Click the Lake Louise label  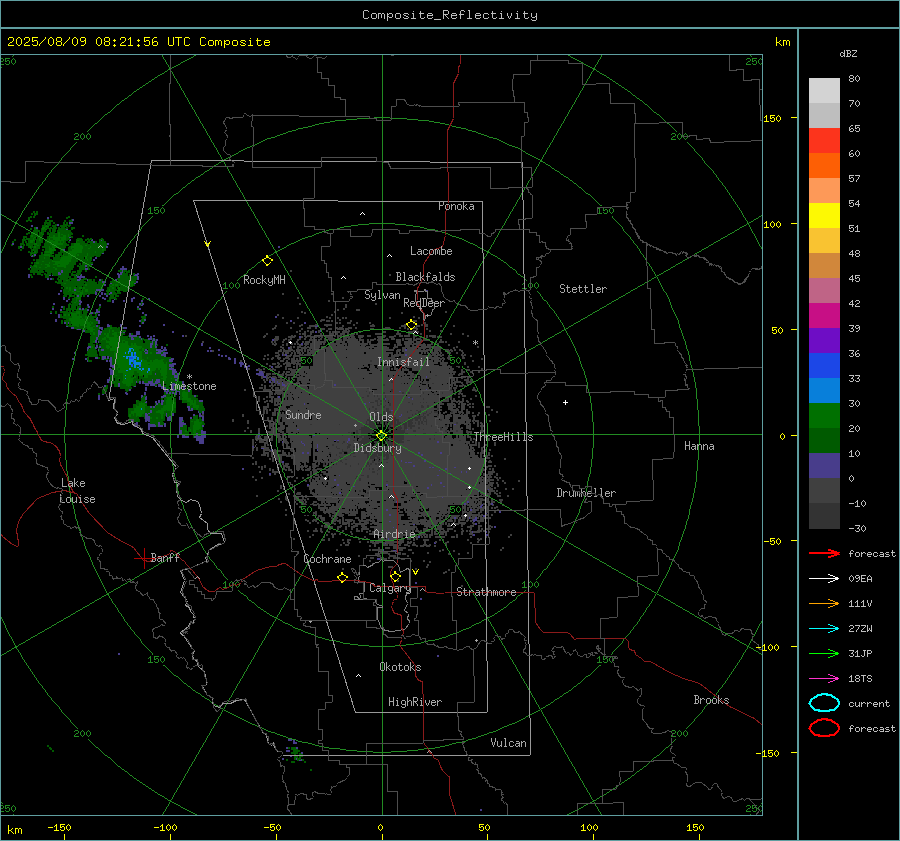click(x=77, y=491)
